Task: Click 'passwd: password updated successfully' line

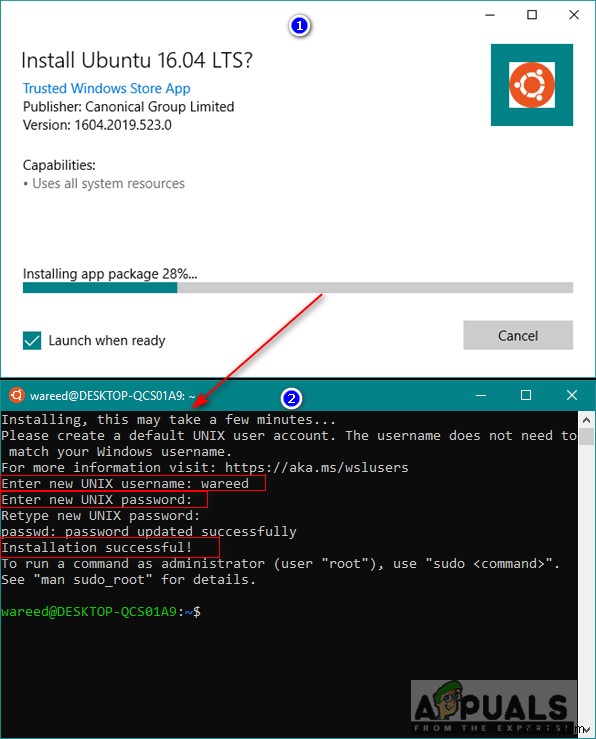Action: click(149, 532)
